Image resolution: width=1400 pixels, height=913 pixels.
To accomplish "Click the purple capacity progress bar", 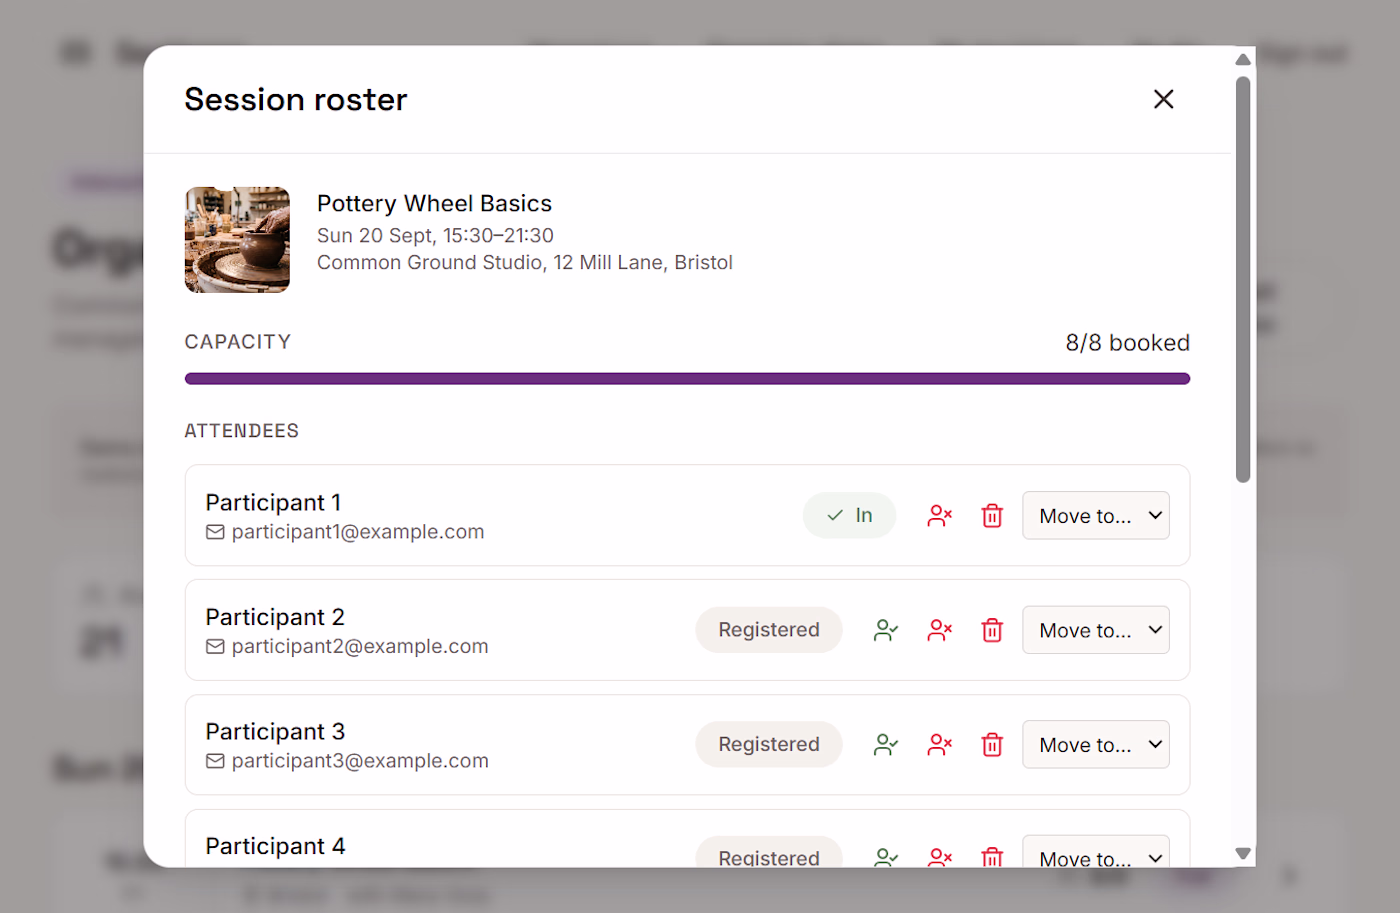I will click(x=687, y=379).
